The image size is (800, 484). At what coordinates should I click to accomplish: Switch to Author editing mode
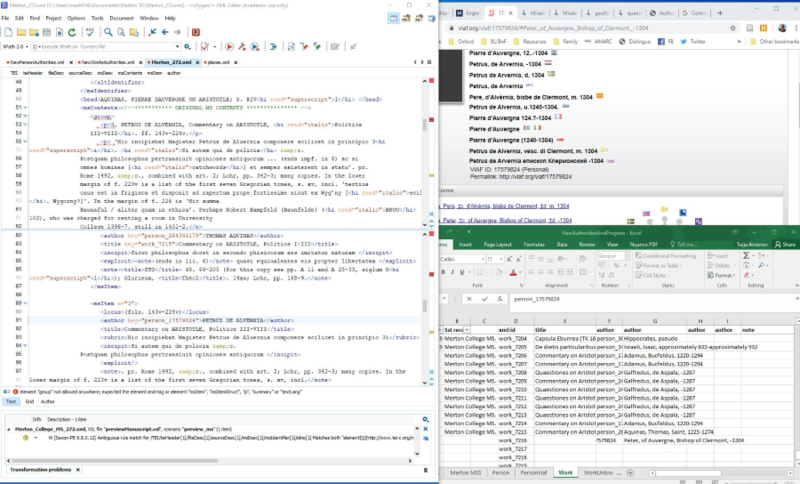(50, 401)
